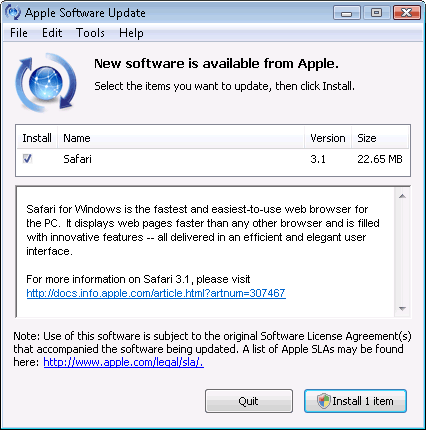Maximize the Apple Software Update window
The width and height of the screenshot is (426, 431).
pyautogui.click(x=377, y=13)
